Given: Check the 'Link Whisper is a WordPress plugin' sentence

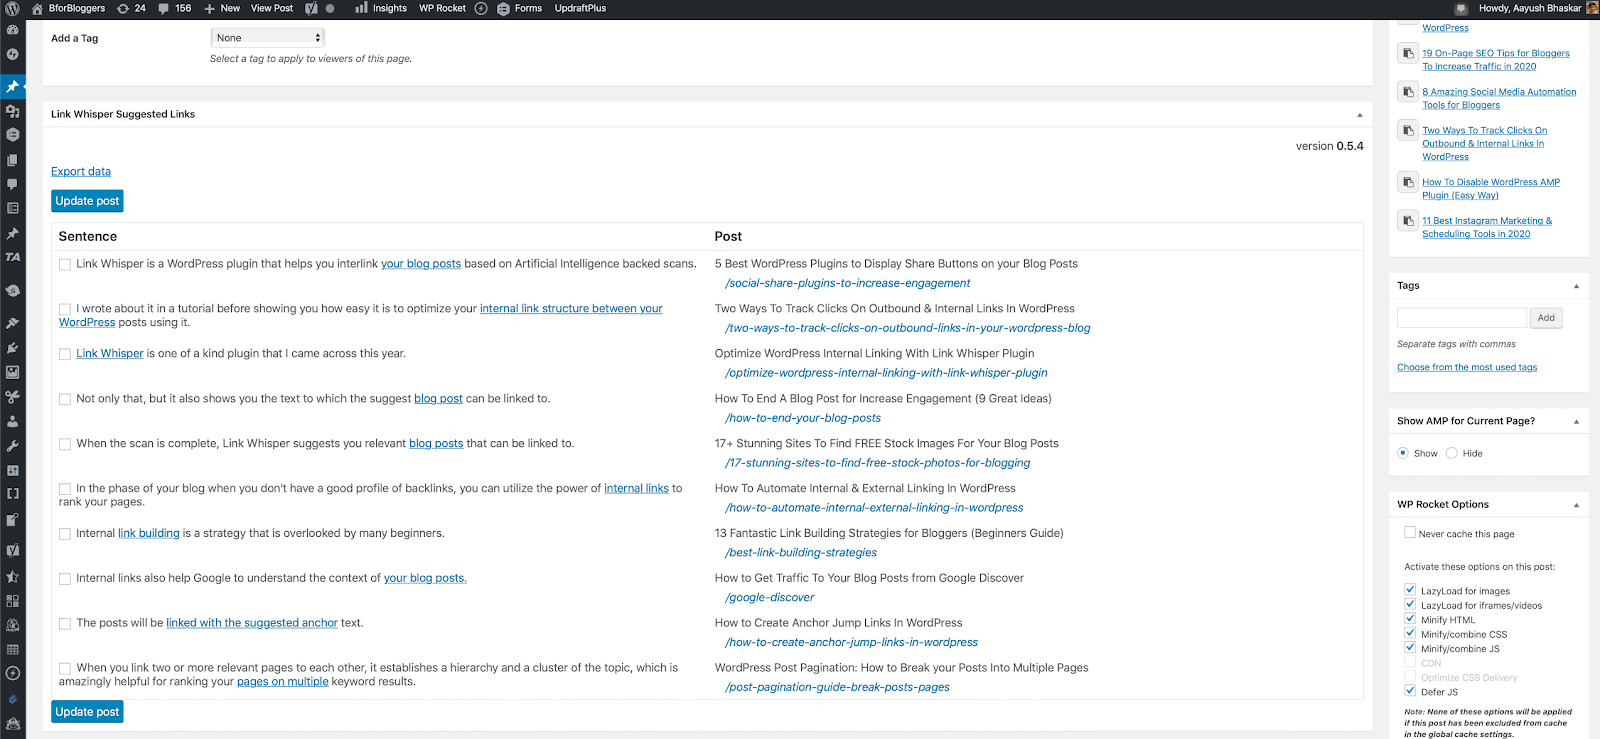Looking at the screenshot, I should tap(65, 265).
